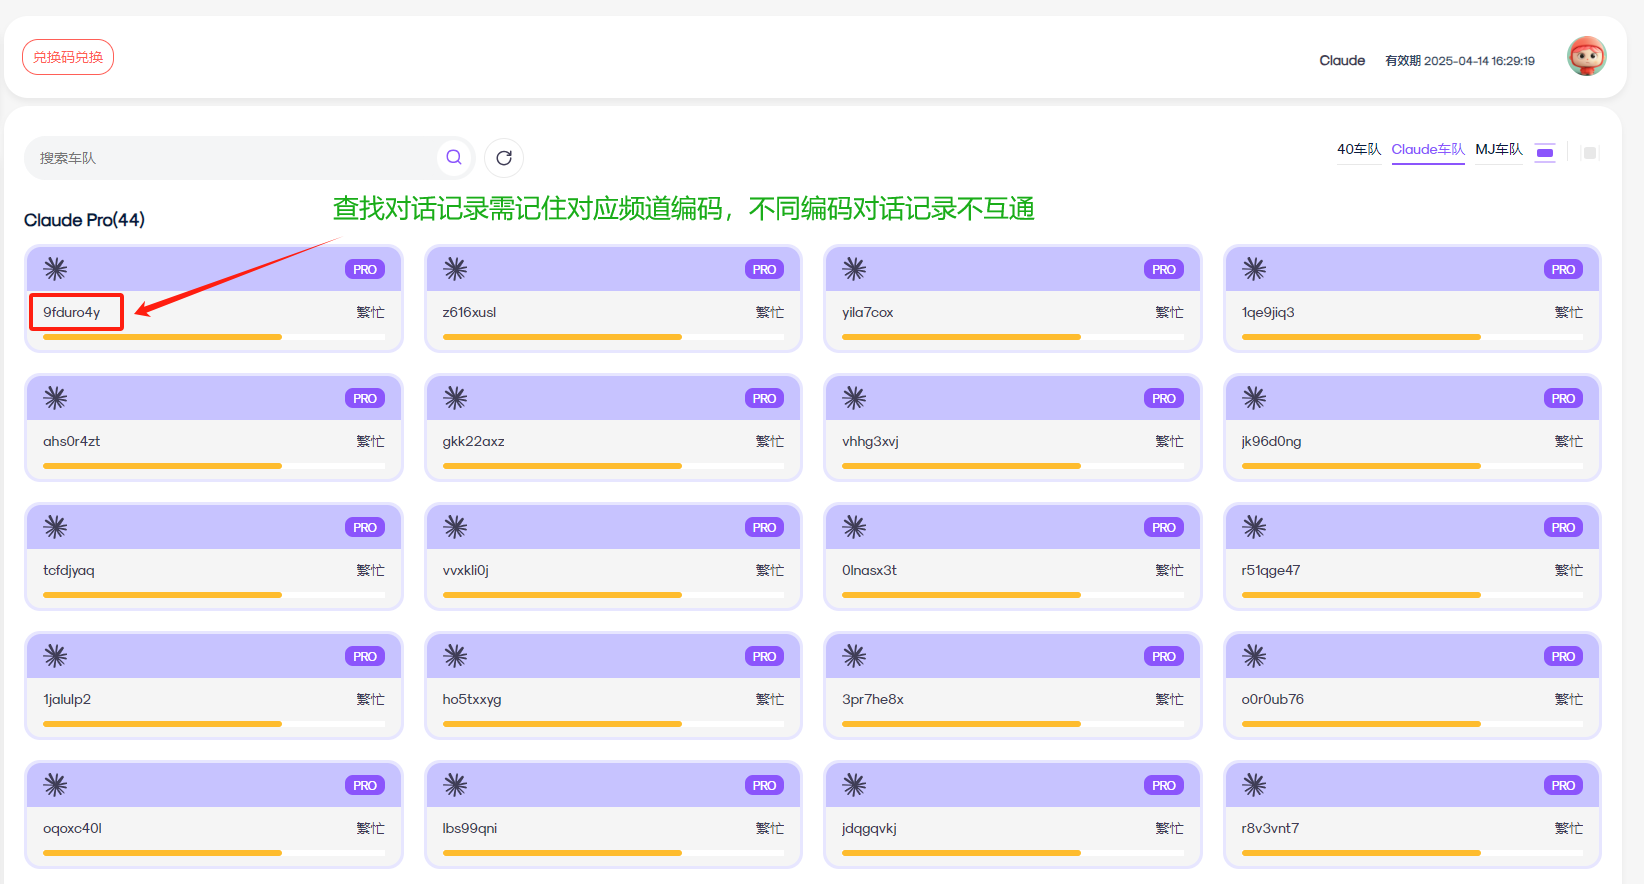Click the Claude logo on vvxkli0j card
Screen dimensions: 1644x884
tap(455, 527)
